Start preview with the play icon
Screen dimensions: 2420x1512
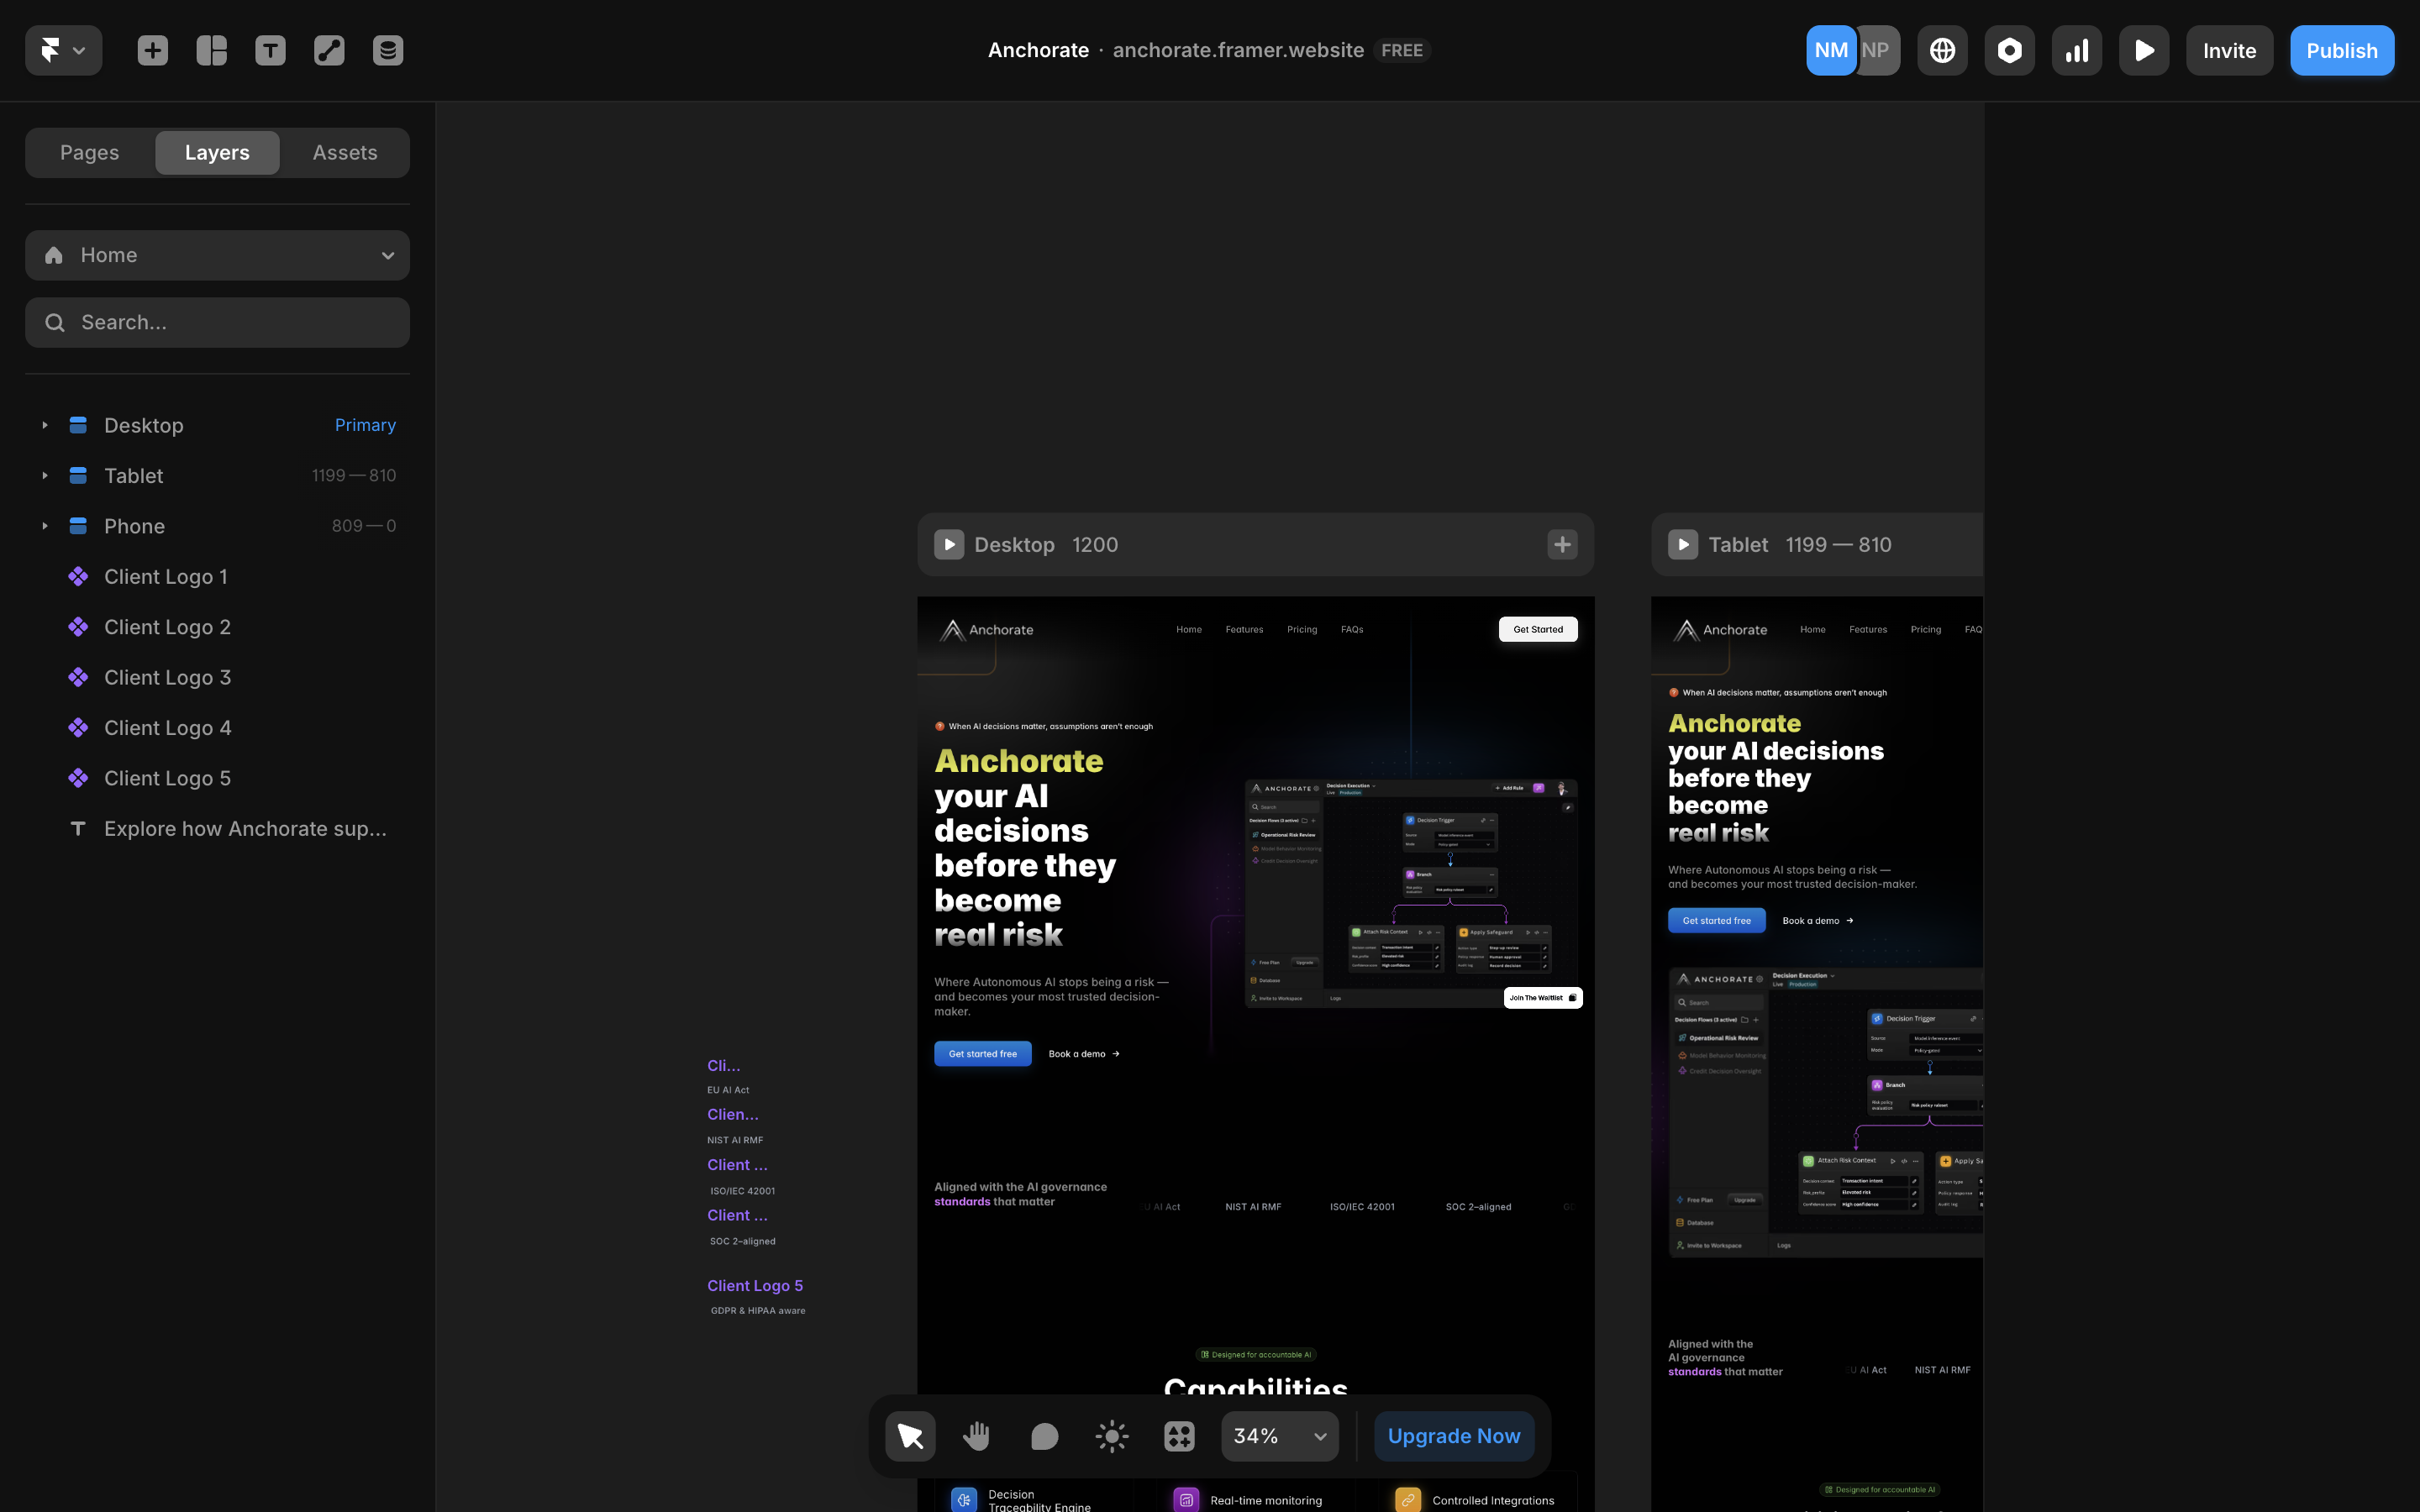click(2143, 49)
